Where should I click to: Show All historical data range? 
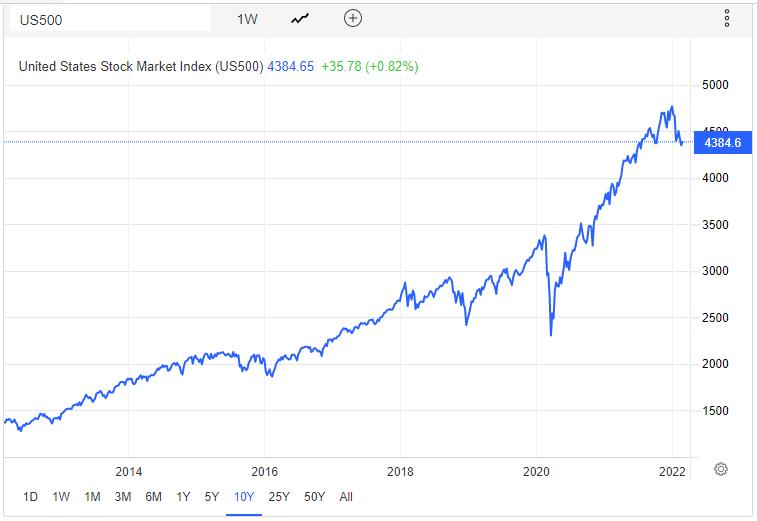(346, 496)
